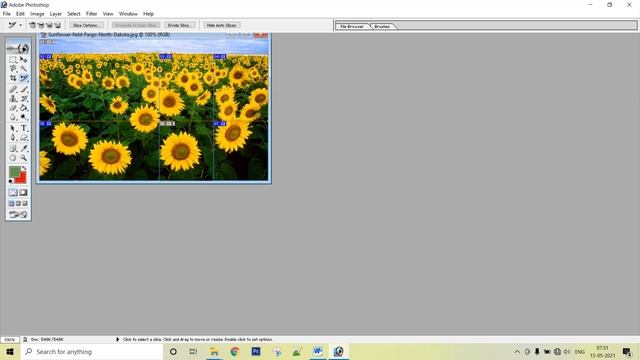Image resolution: width=640 pixels, height=360 pixels.
Task: Select the Paint Bucket tool
Action: click(24, 108)
